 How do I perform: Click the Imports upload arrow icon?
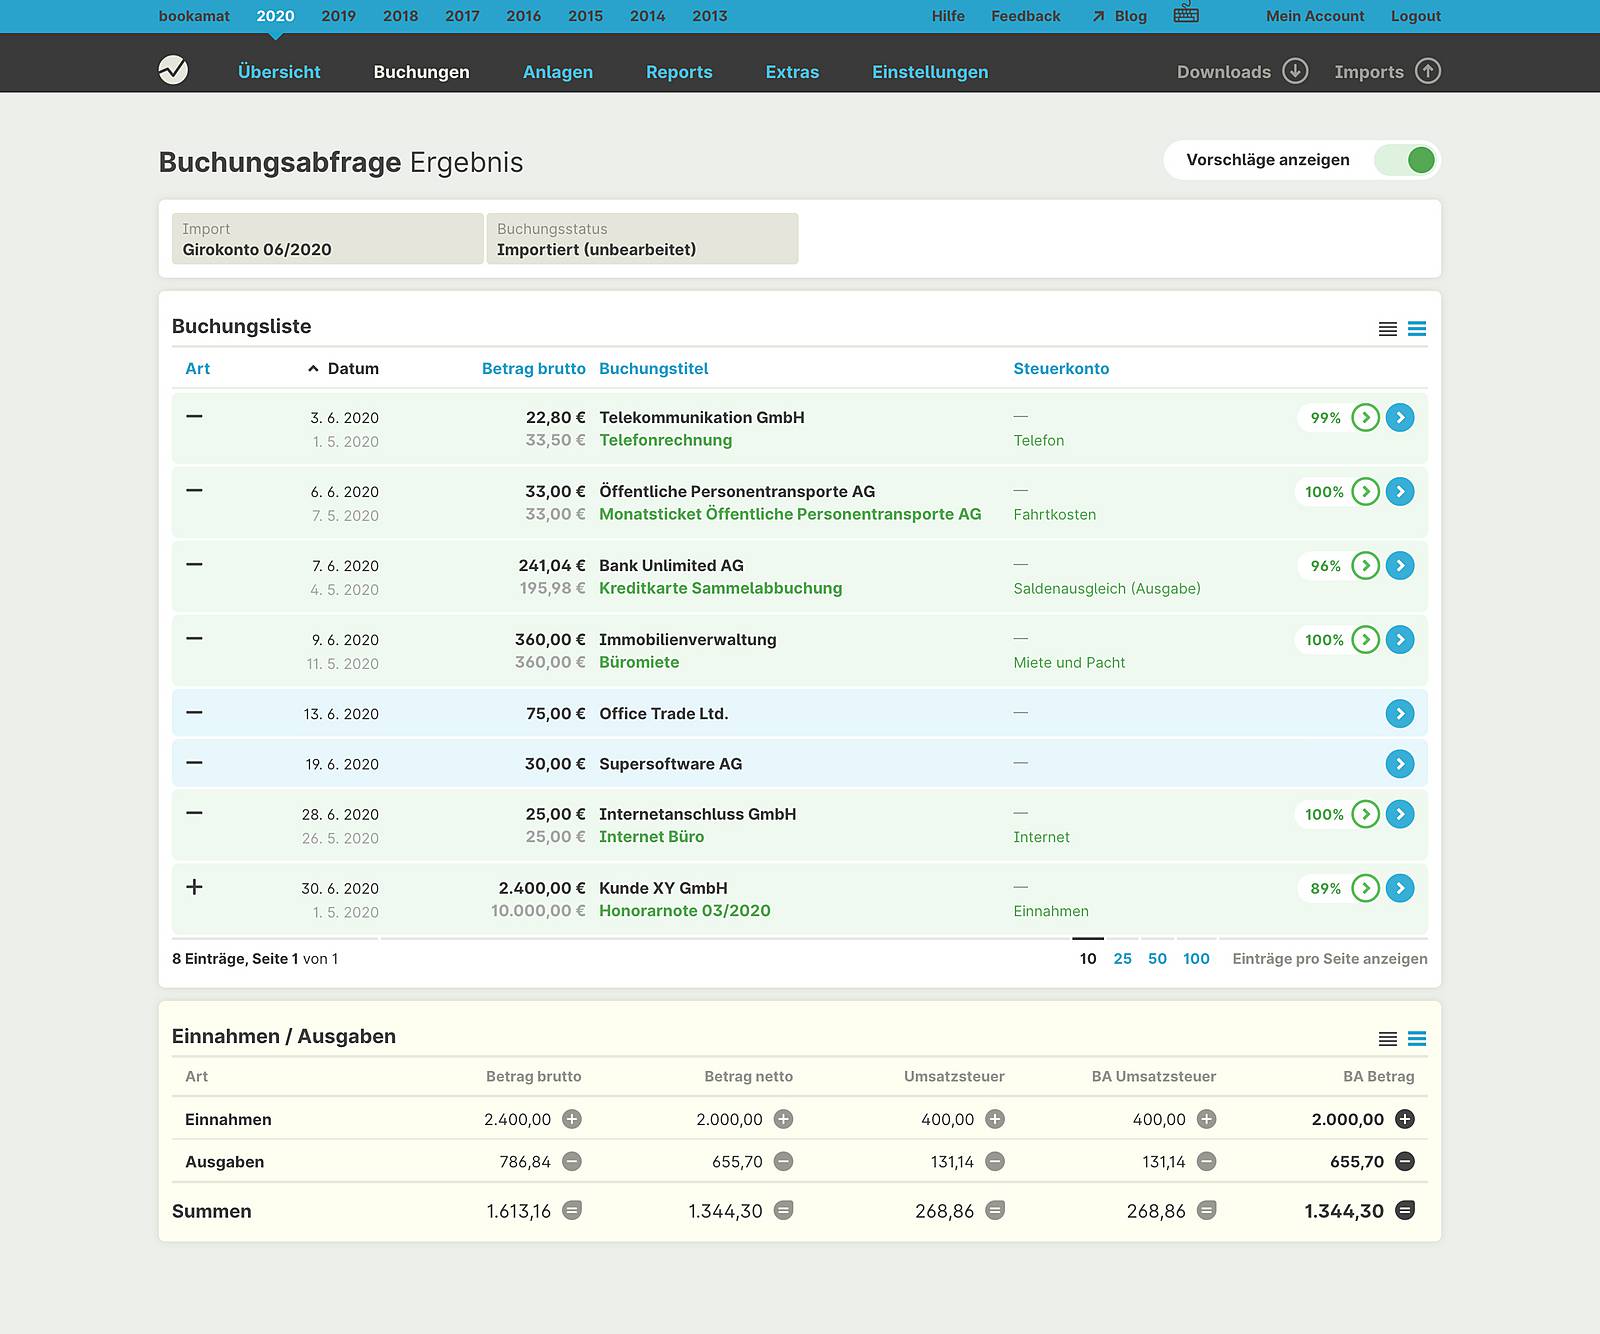click(1428, 71)
